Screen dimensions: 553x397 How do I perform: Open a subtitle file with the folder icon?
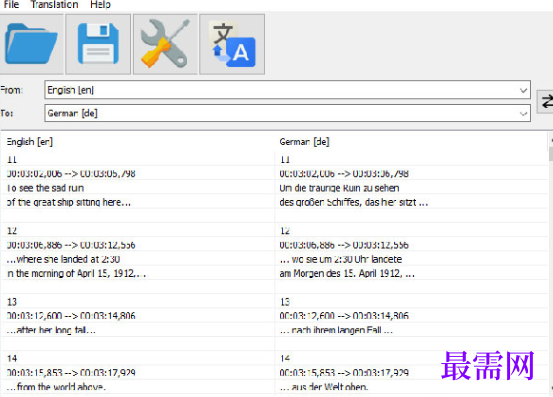click(x=31, y=44)
